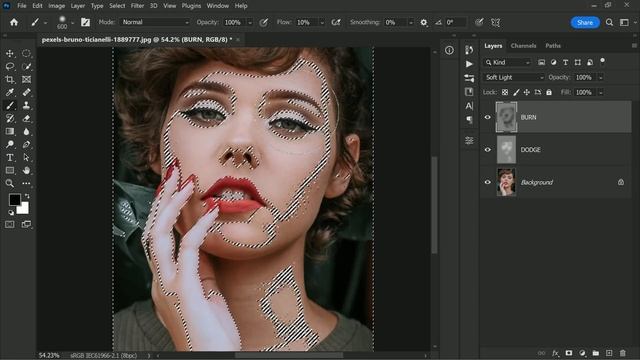Image resolution: width=640 pixels, height=360 pixels.
Task: Open the search magnifier icon
Action: tap(609, 22)
